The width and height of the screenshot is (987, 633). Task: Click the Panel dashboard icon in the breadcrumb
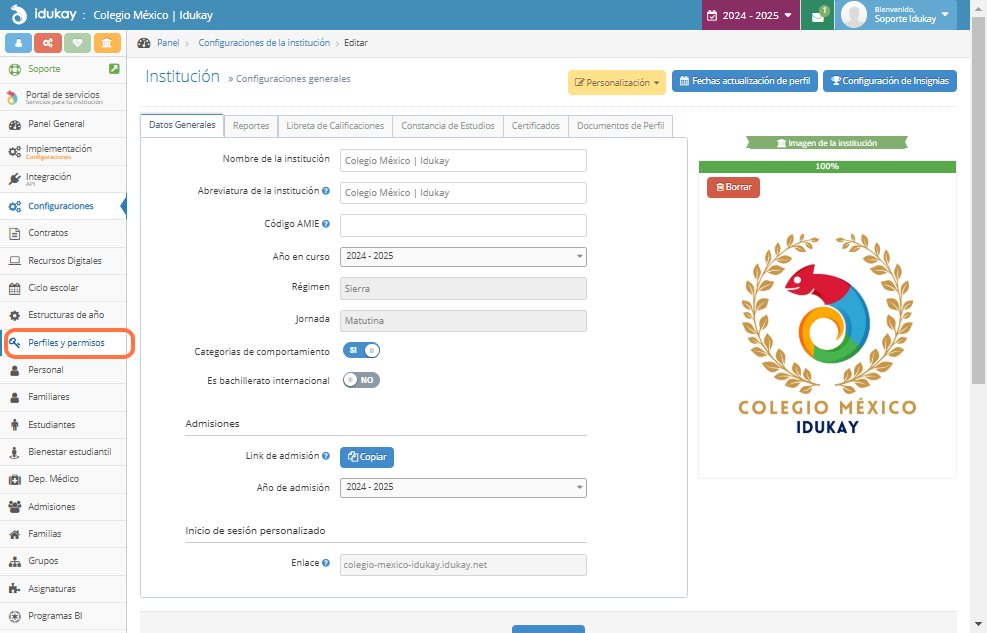144,43
